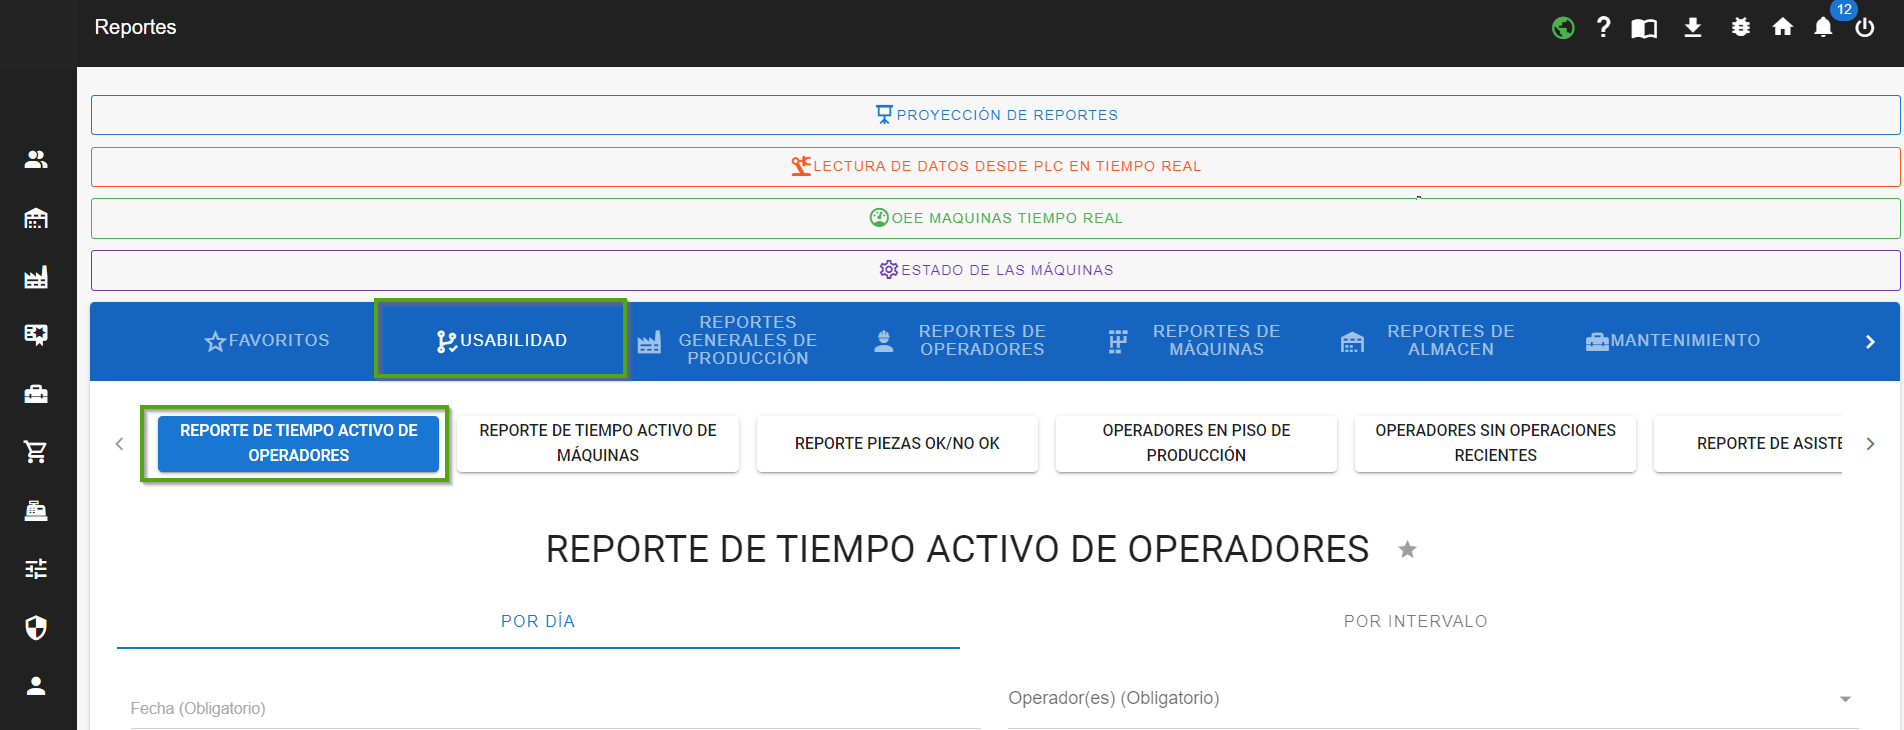Mark report as favorite with star
Image resolution: width=1904 pixels, height=730 pixels.
coord(1407,550)
